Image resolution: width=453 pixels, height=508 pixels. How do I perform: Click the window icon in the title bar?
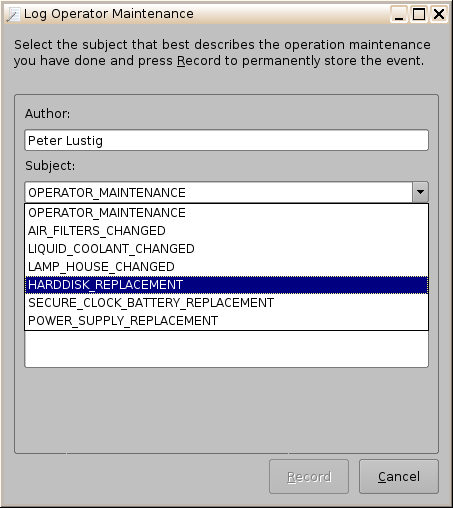[x=13, y=14]
